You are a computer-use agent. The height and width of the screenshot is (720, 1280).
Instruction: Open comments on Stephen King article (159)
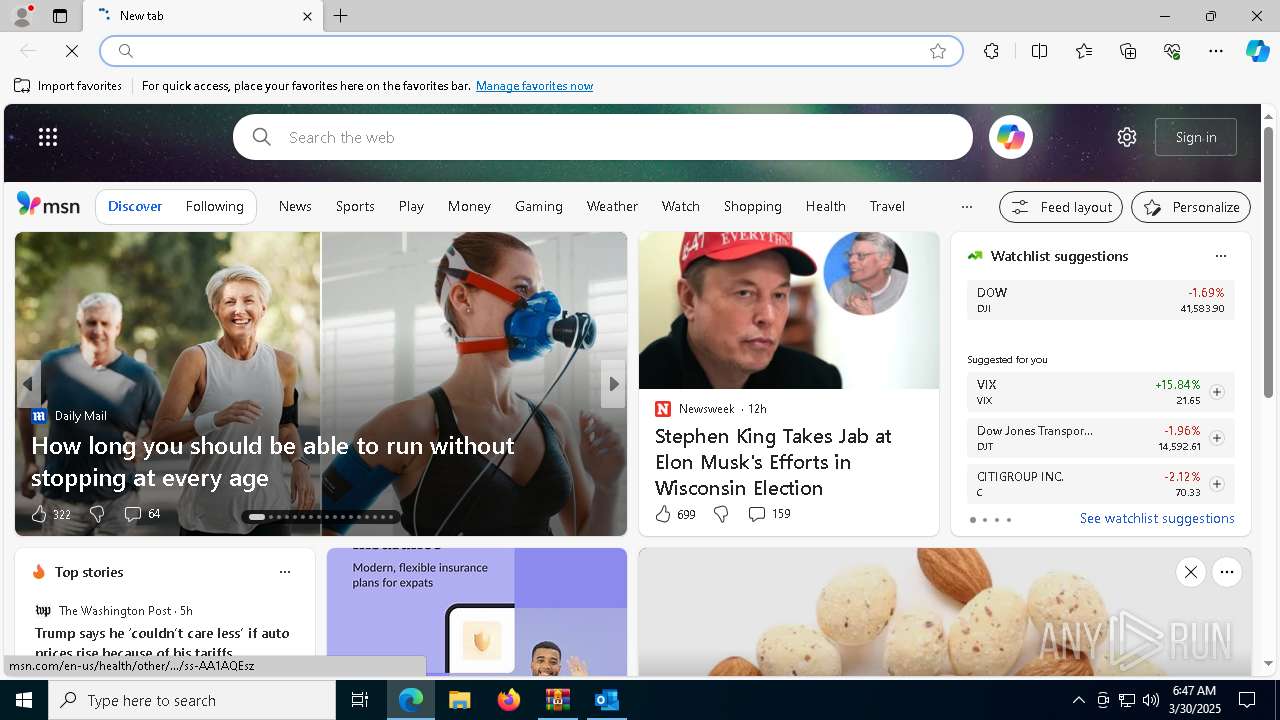point(769,514)
